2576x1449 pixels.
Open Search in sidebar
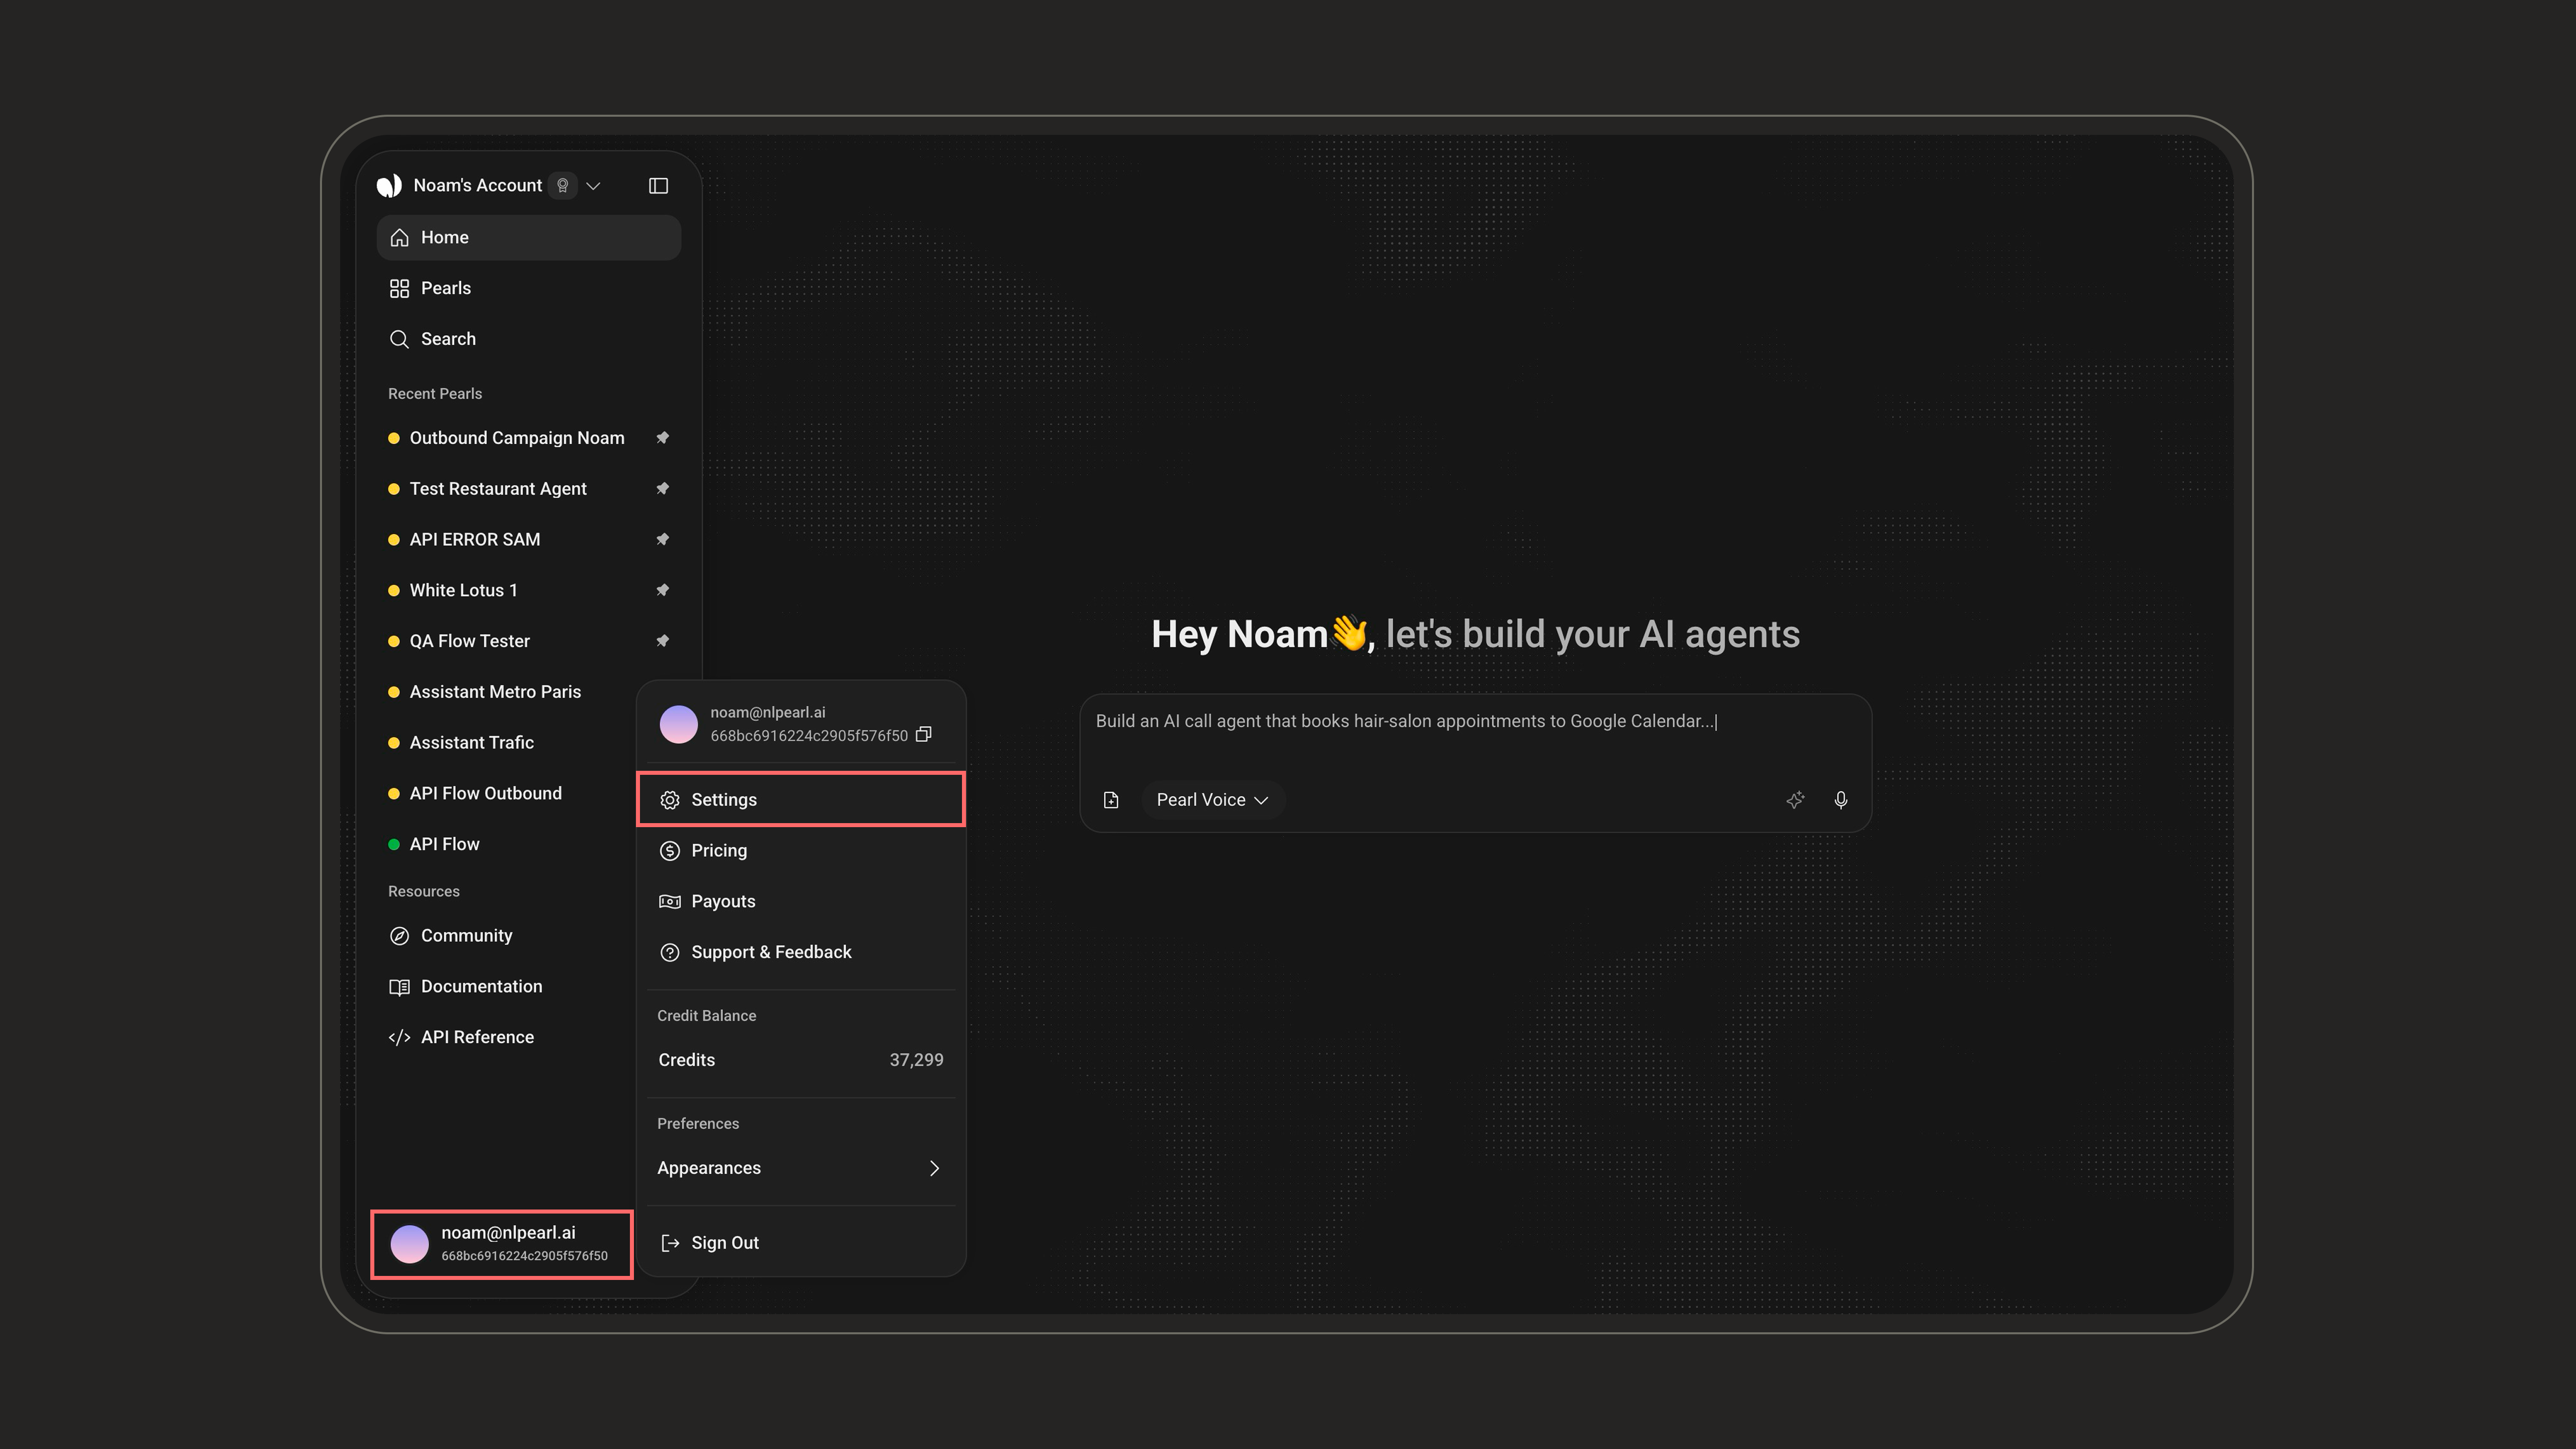click(528, 339)
